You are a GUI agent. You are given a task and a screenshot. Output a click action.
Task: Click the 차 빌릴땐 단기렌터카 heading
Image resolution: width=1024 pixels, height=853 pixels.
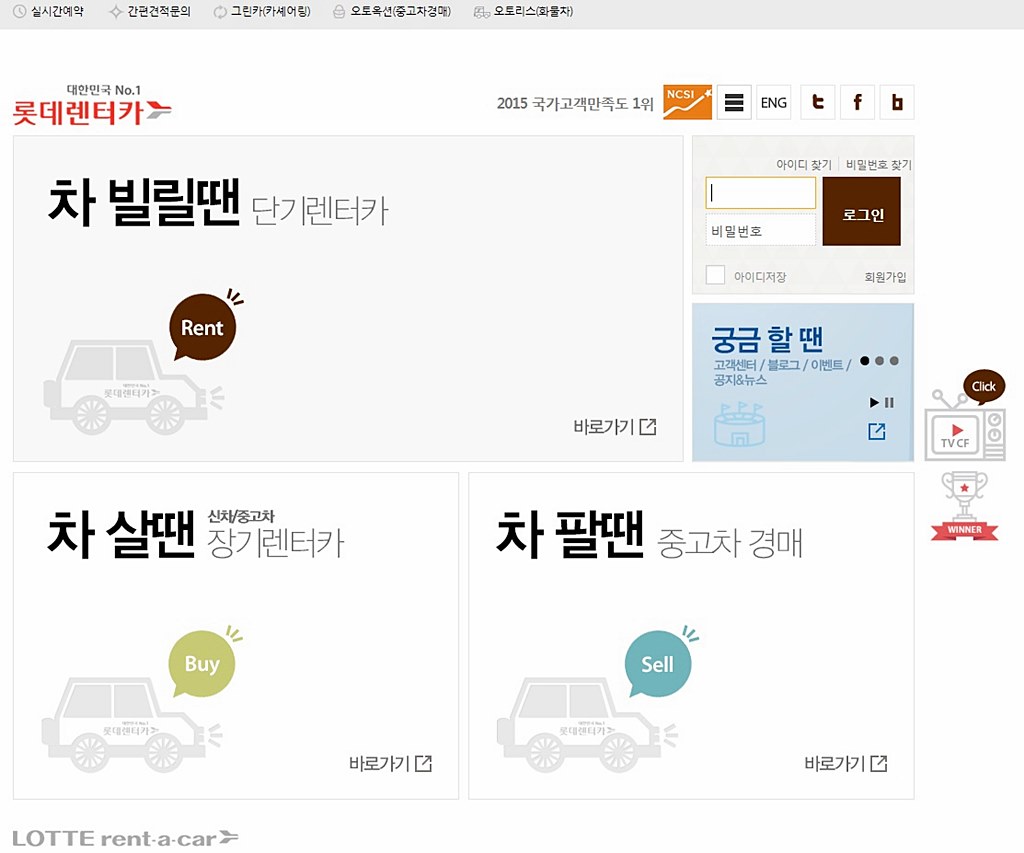[x=218, y=203]
